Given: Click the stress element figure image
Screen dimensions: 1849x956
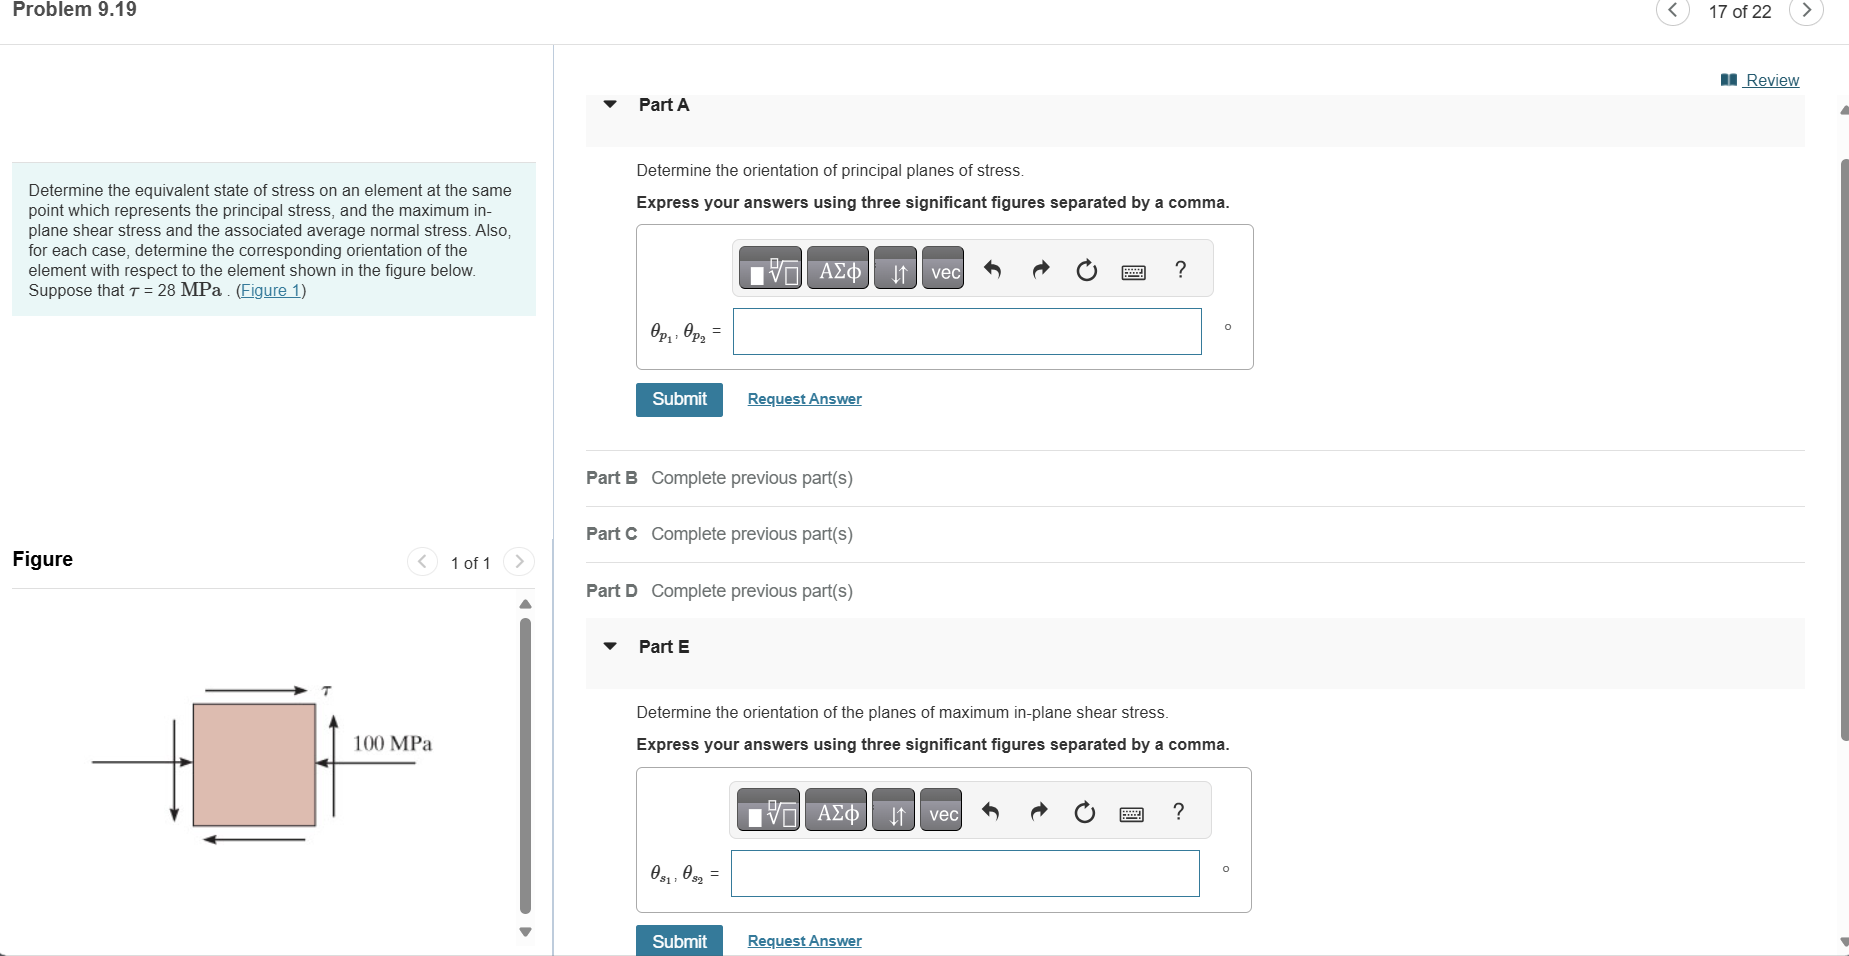Looking at the screenshot, I should [x=262, y=765].
